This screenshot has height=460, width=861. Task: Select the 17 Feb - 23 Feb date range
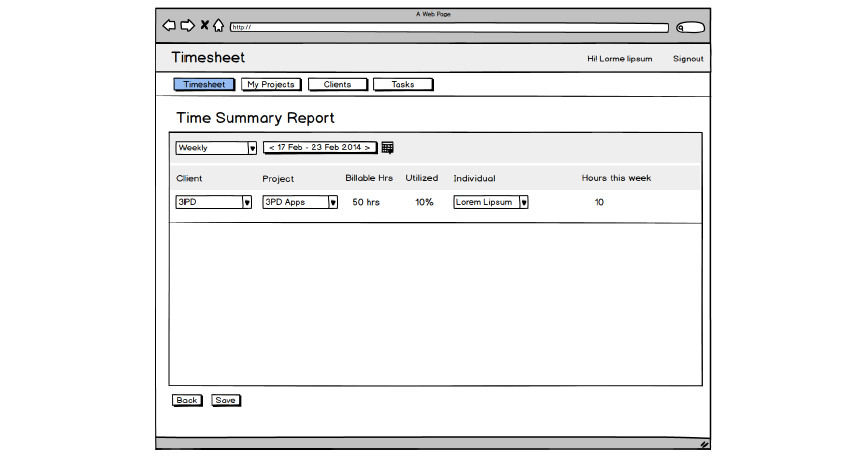click(x=320, y=148)
